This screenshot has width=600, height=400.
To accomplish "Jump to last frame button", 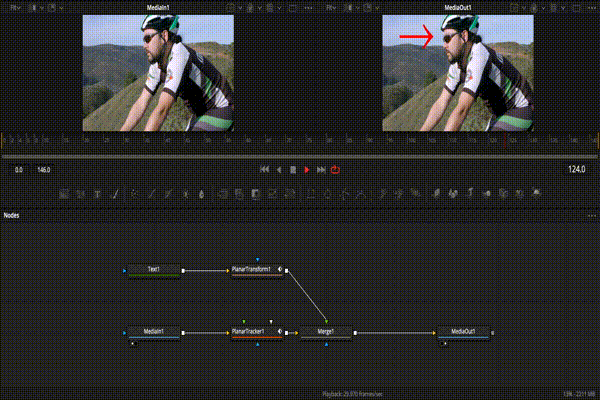I will [x=321, y=170].
